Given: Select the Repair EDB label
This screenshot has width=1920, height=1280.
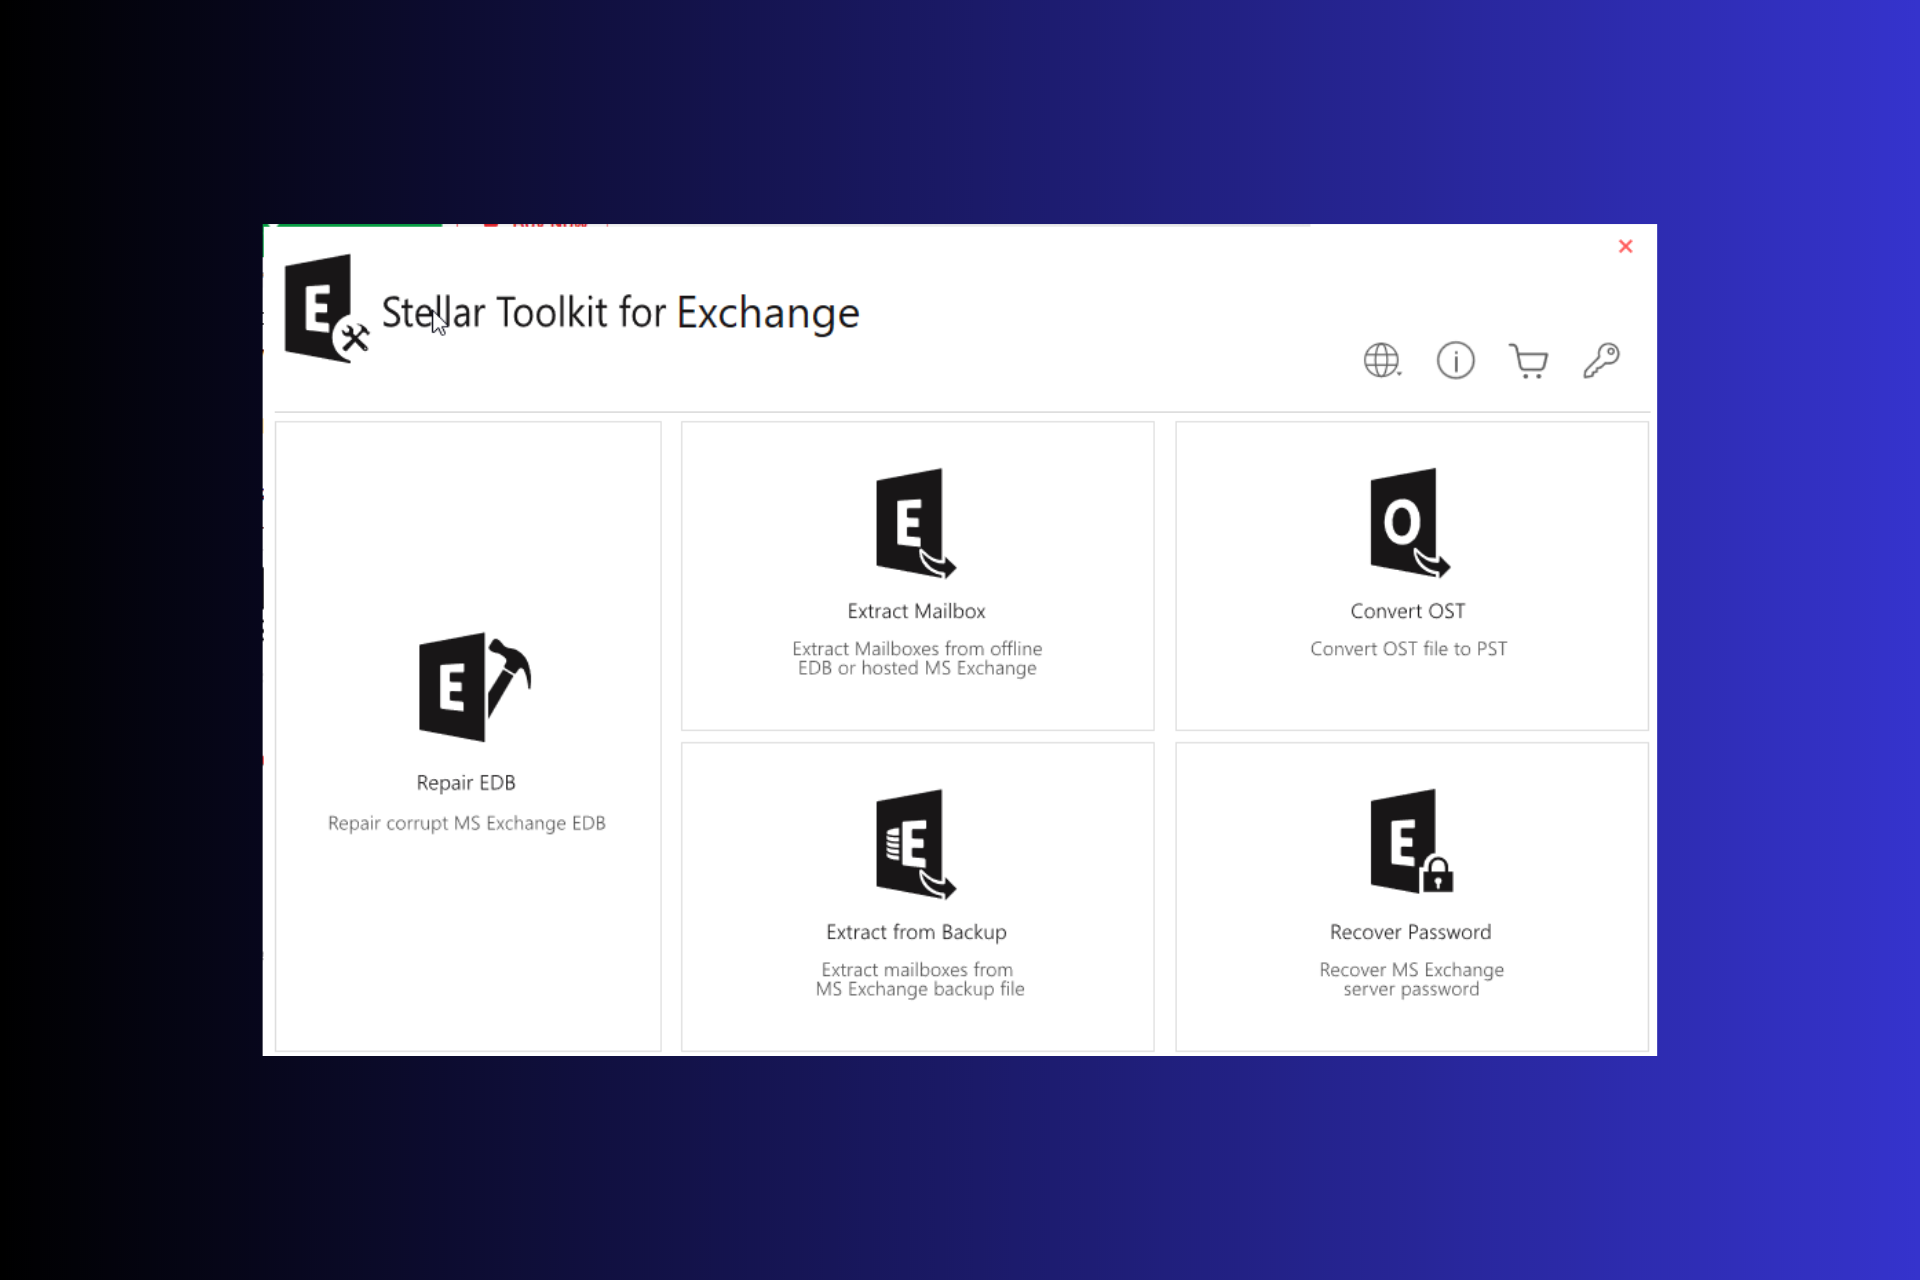Looking at the screenshot, I should coord(466,783).
